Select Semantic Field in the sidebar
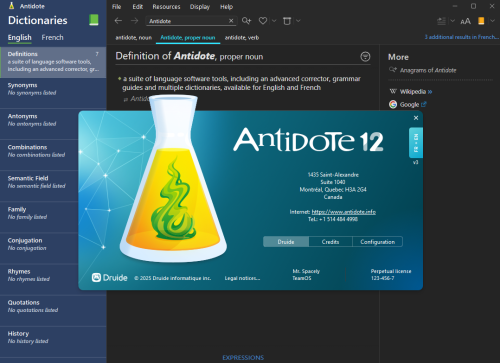Screen dimensions: 500x363 click(x=39, y=186)
